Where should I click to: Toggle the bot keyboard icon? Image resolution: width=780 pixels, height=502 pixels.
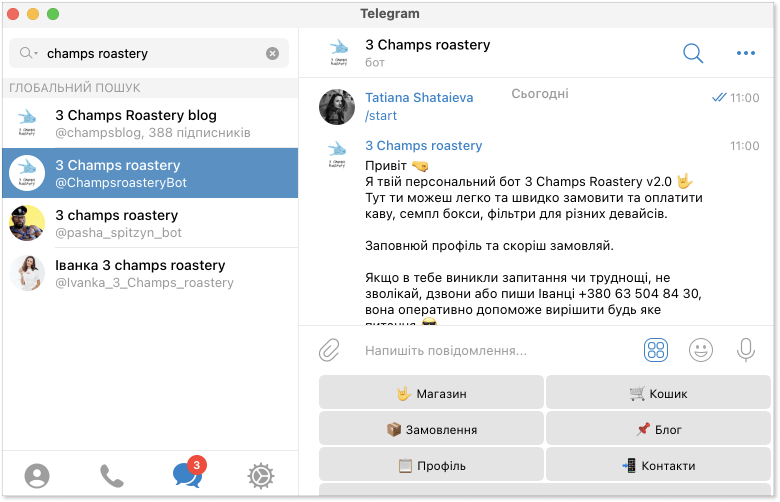(x=656, y=350)
